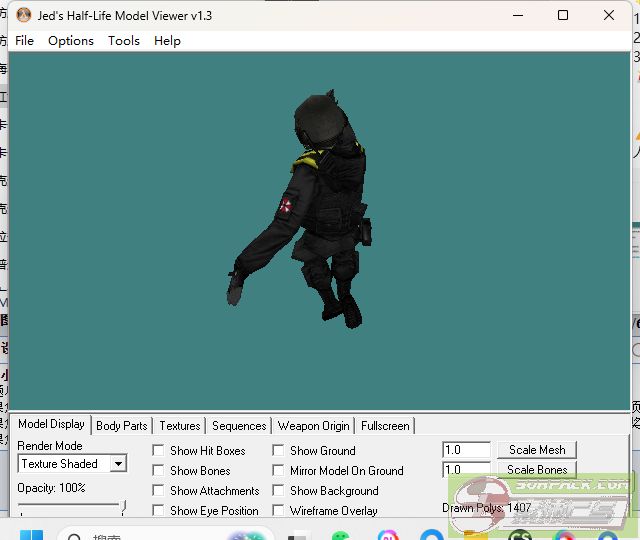Click the Opacity slider handle
640x540 pixels.
(x=124, y=507)
